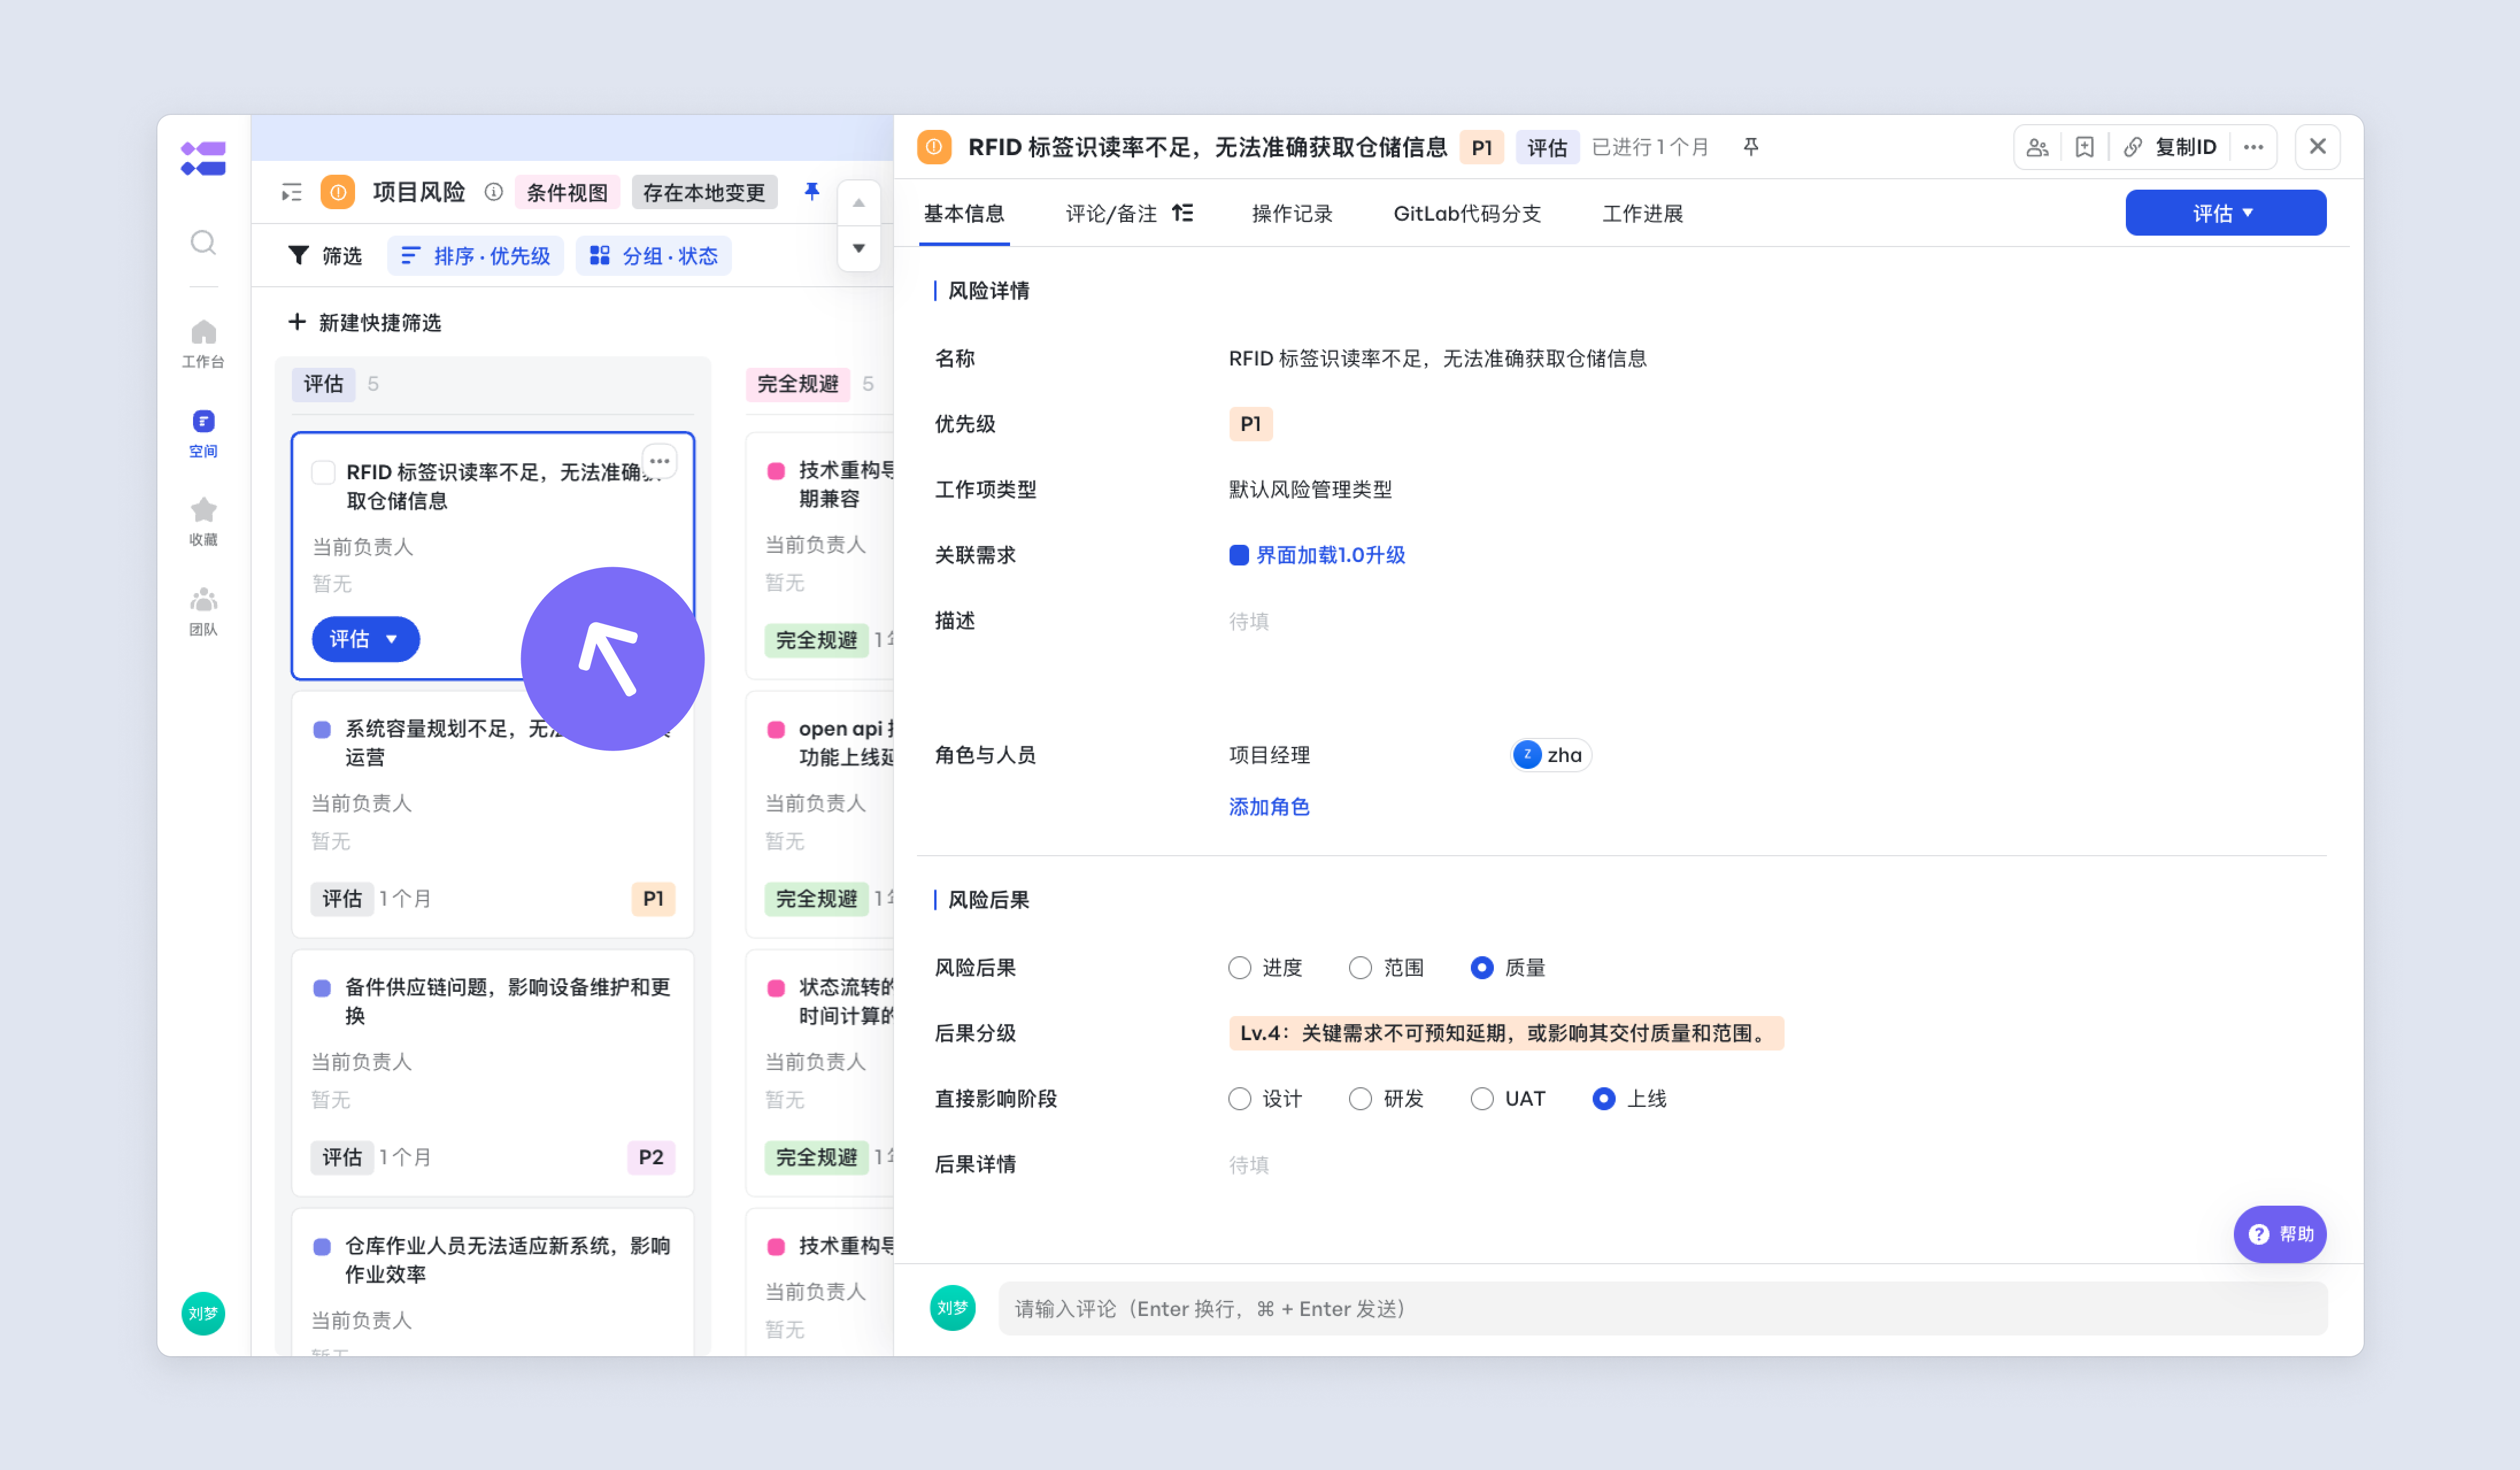The image size is (2520, 1470).
Task: Focus the comment input field
Action: (x=1662, y=1308)
